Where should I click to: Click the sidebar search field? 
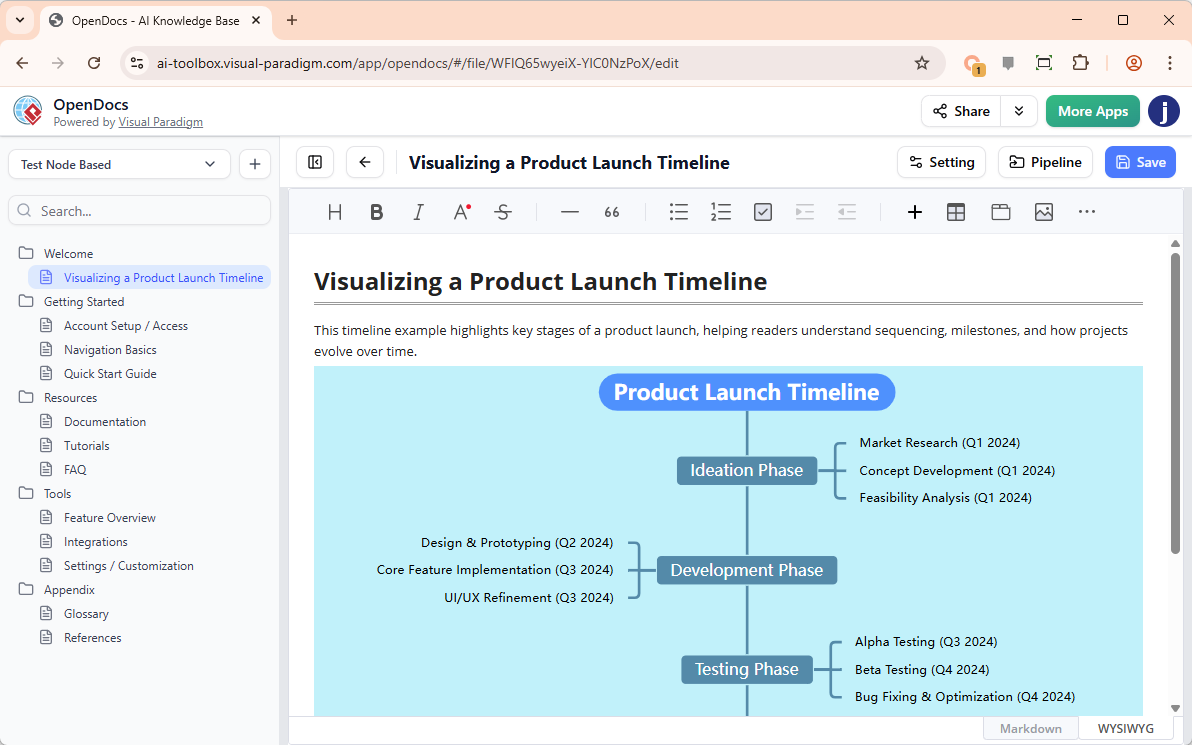[140, 211]
